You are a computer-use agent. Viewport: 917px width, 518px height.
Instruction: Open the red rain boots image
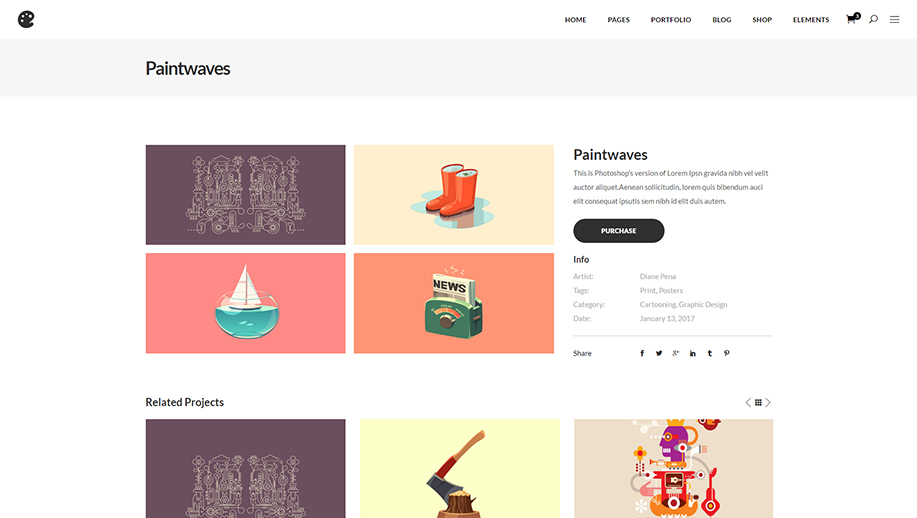pyautogui.click(x=454, y=195)
